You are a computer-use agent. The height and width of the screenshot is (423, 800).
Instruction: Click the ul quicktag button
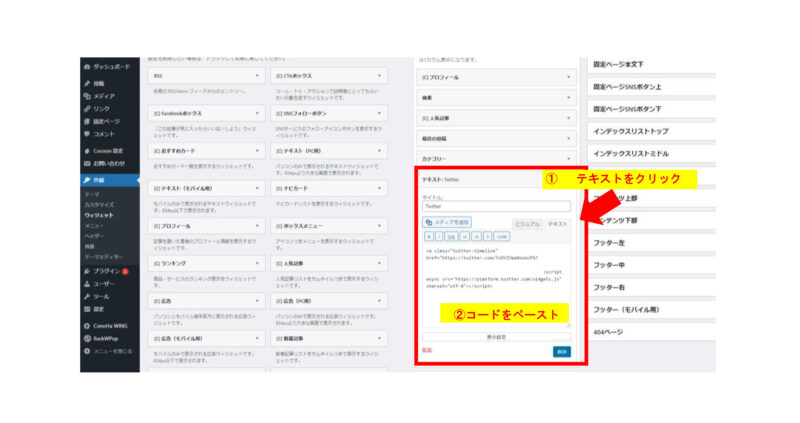(x=465, y=236)
